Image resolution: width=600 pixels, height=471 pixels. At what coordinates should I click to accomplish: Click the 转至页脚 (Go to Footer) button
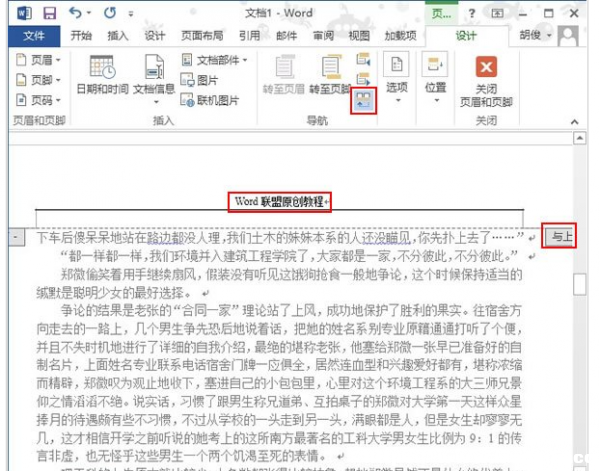(330, 75)
